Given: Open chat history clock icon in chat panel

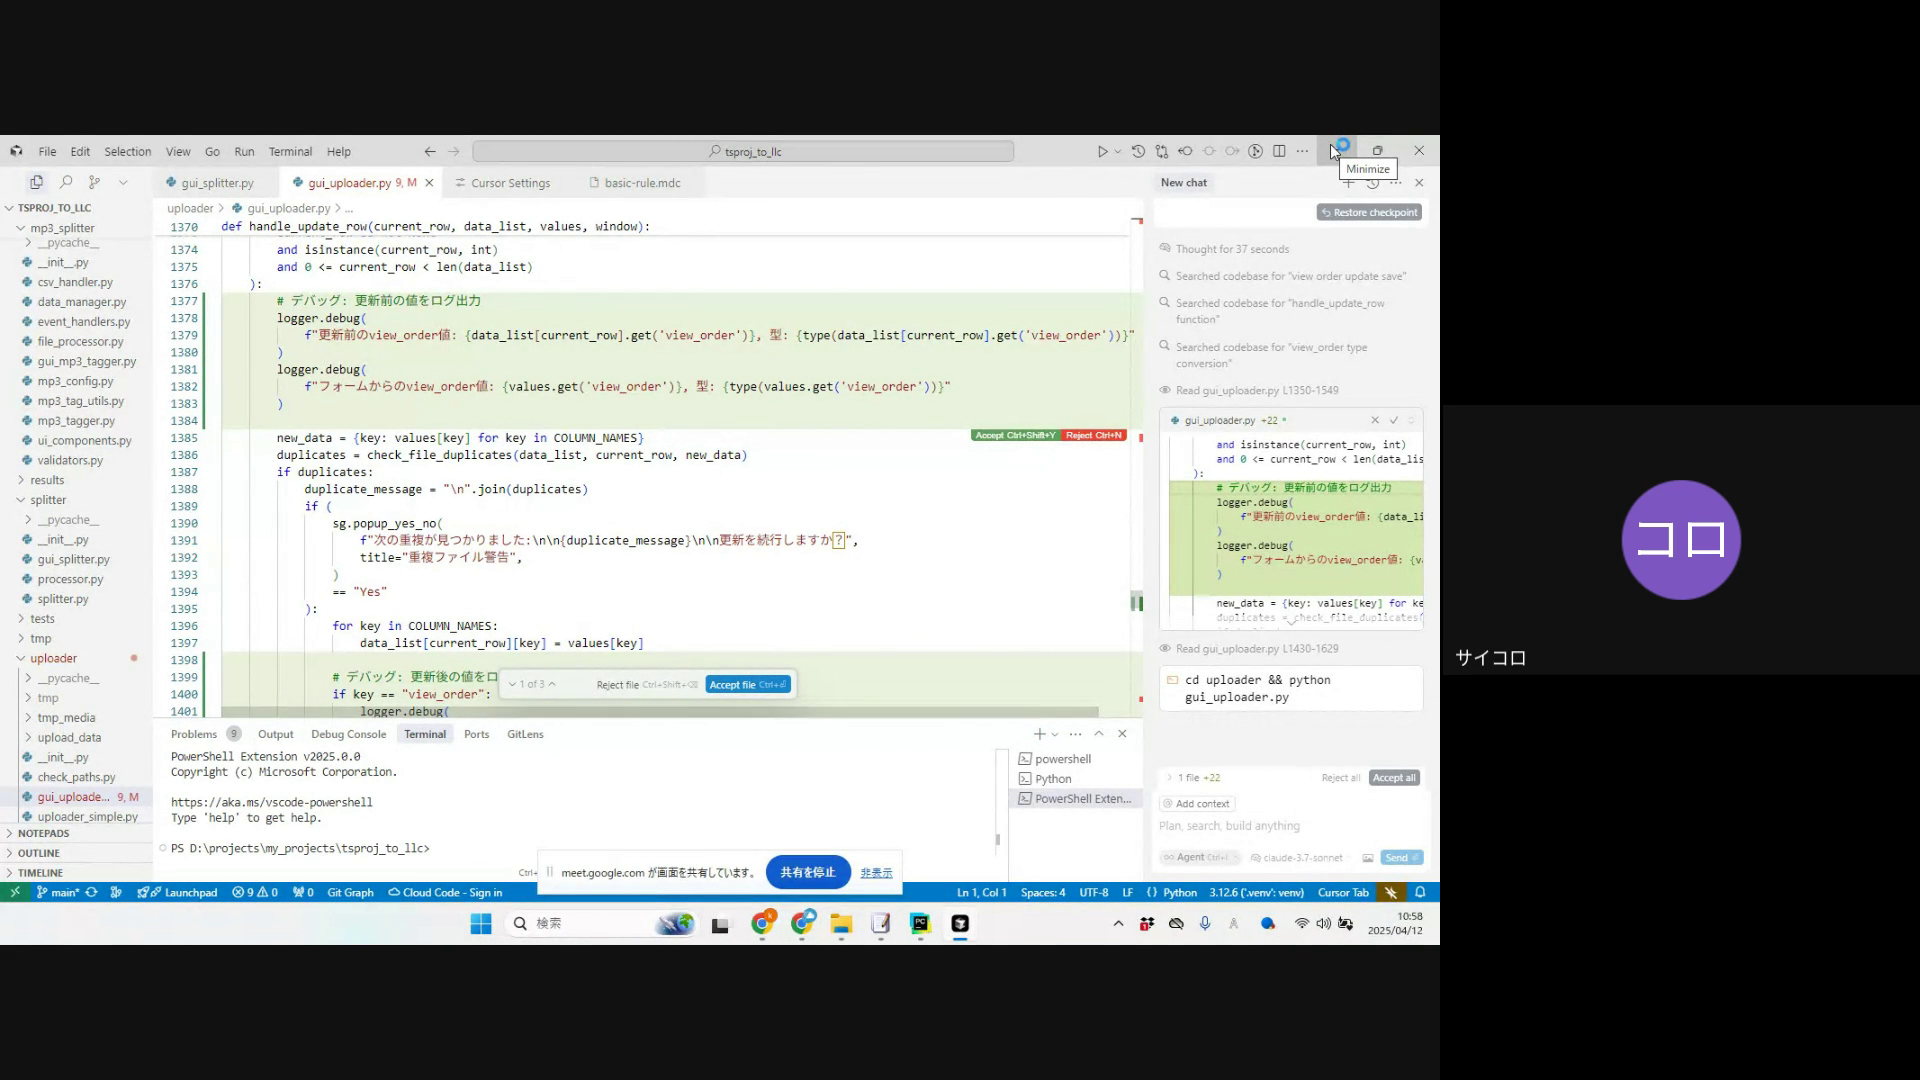Looking at the screenshot, I should 1372,184.
